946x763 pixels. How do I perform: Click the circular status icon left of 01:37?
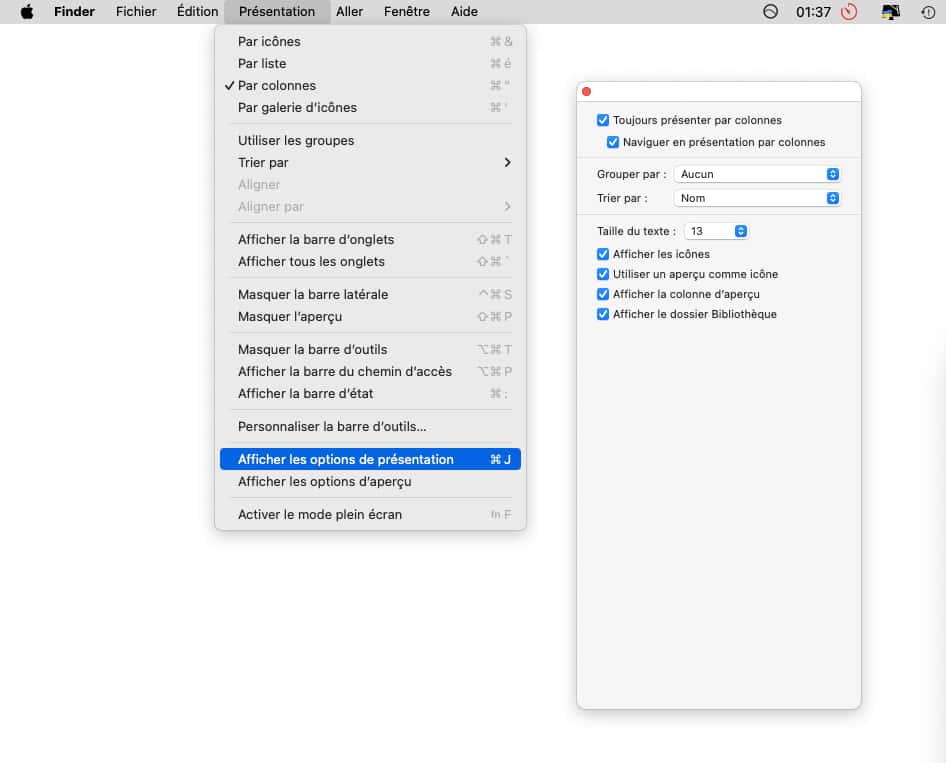(x=770, y=12)
